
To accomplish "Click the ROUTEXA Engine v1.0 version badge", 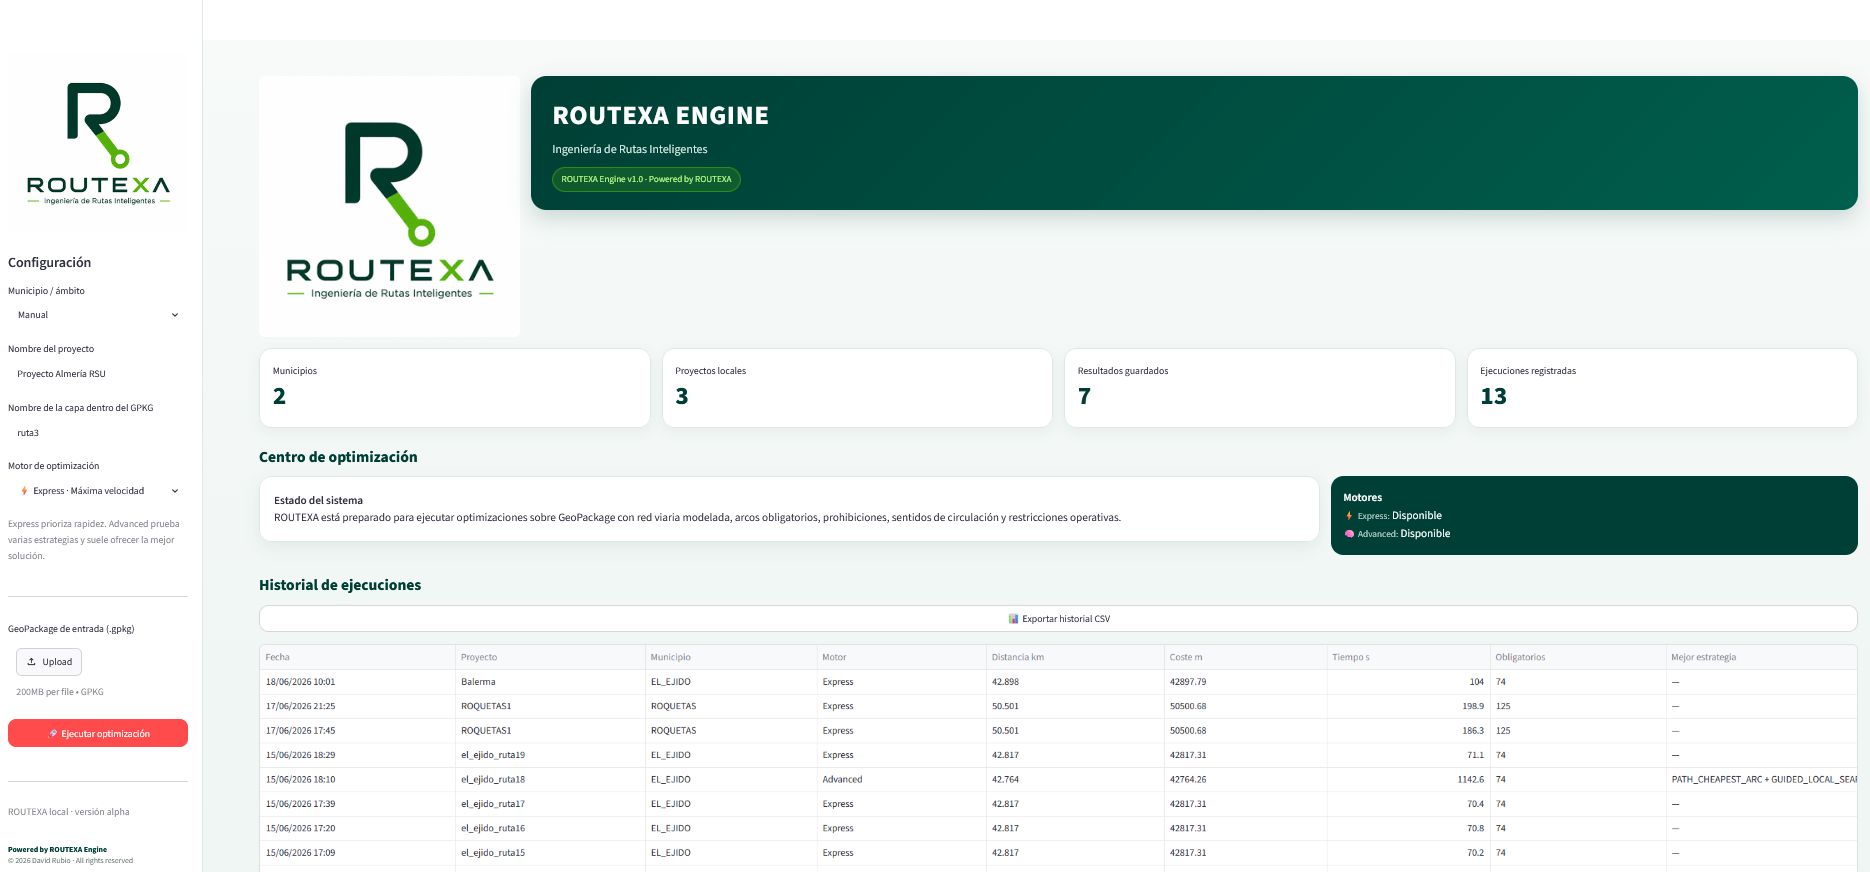I will click(646, 179).
